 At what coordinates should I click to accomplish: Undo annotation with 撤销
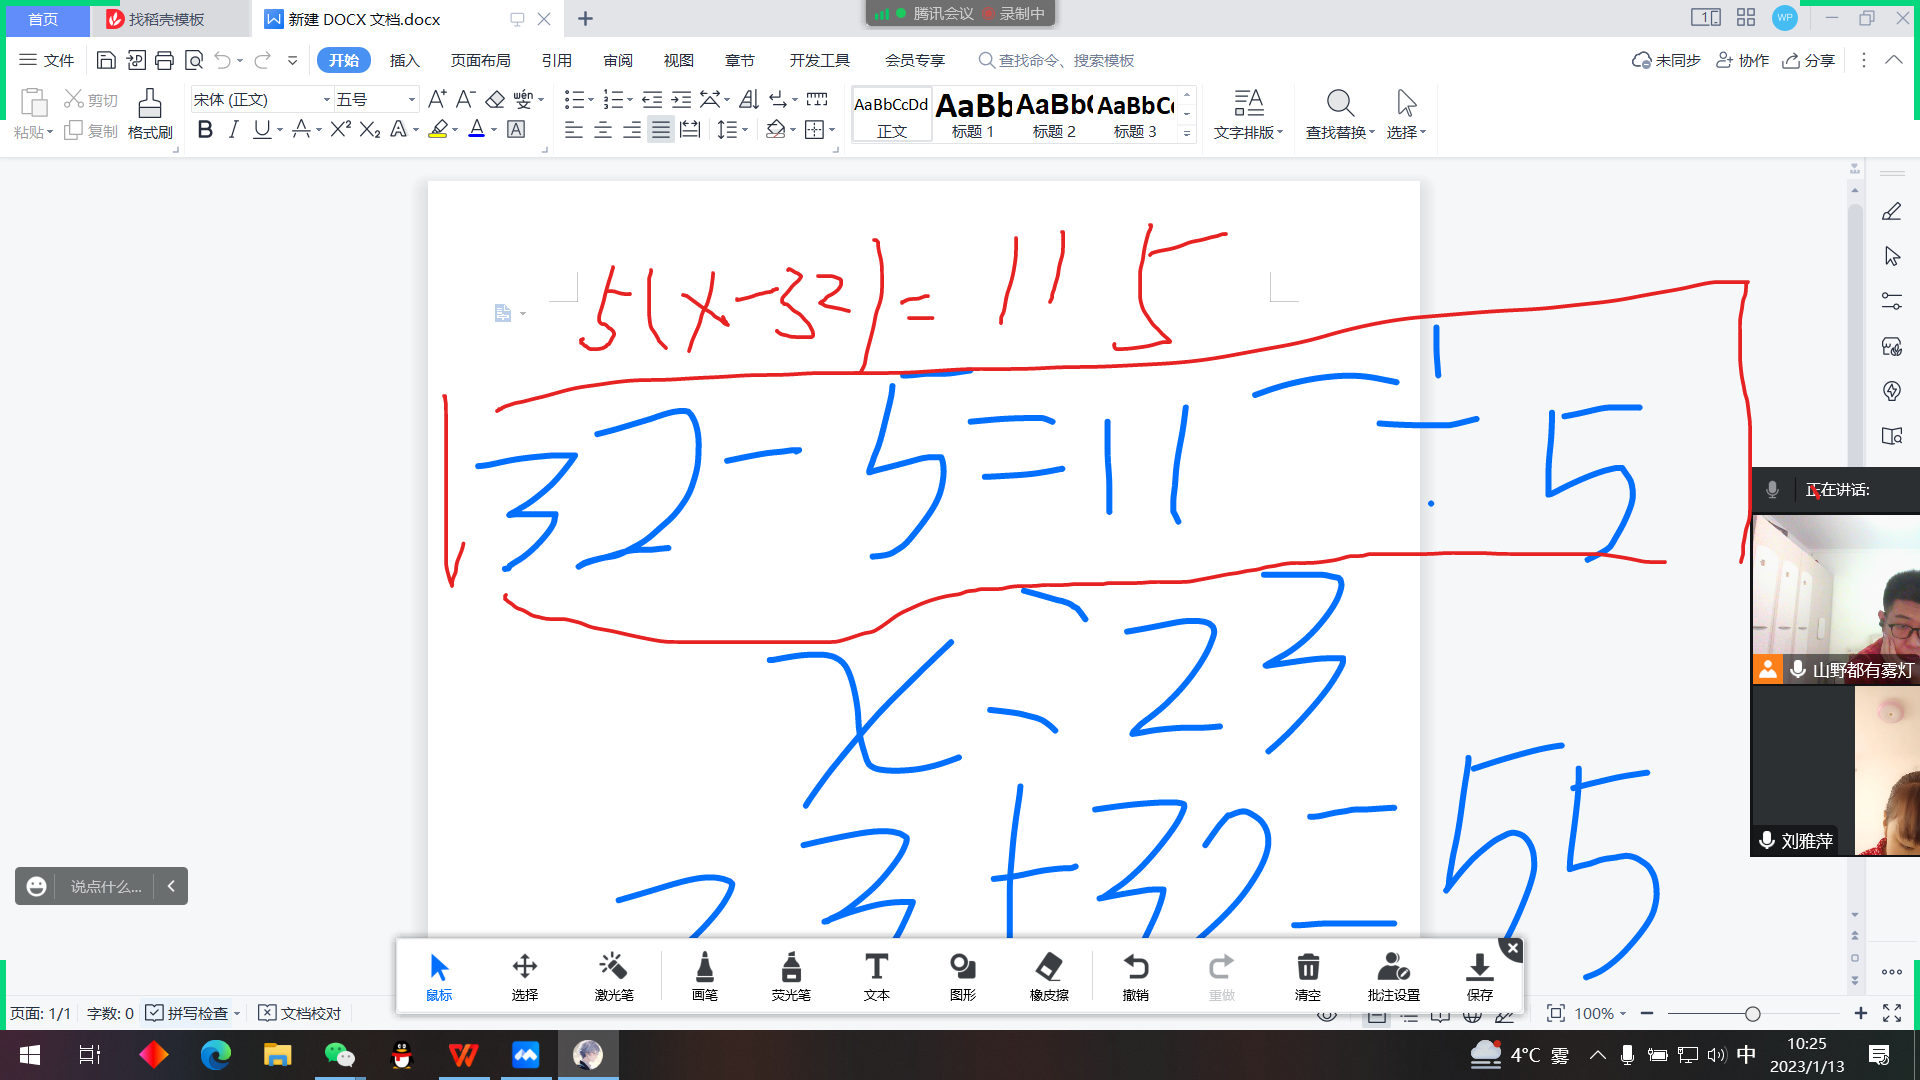(1135, 977)
